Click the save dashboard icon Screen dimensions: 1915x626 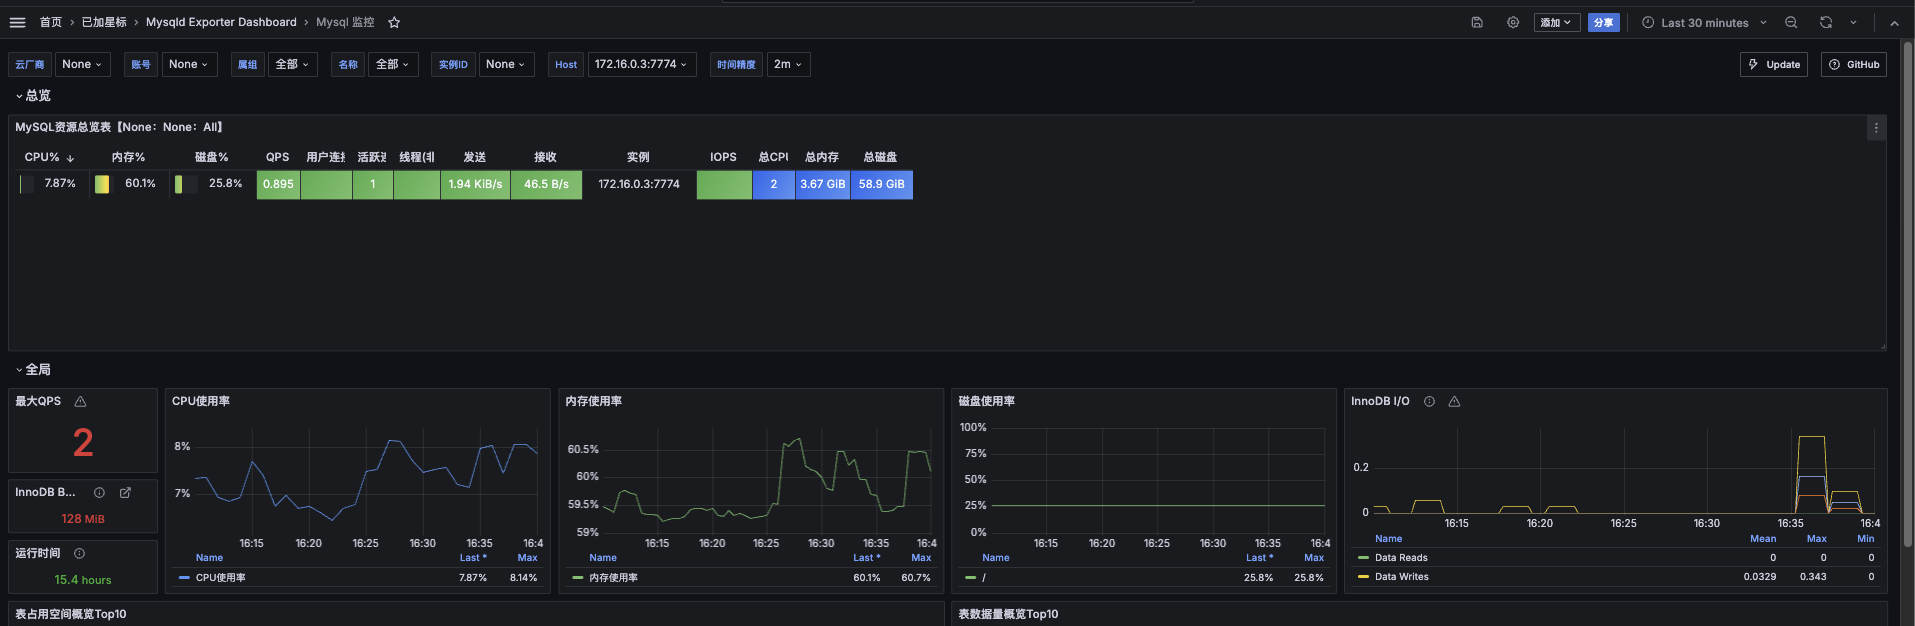tap(1477, 22)
